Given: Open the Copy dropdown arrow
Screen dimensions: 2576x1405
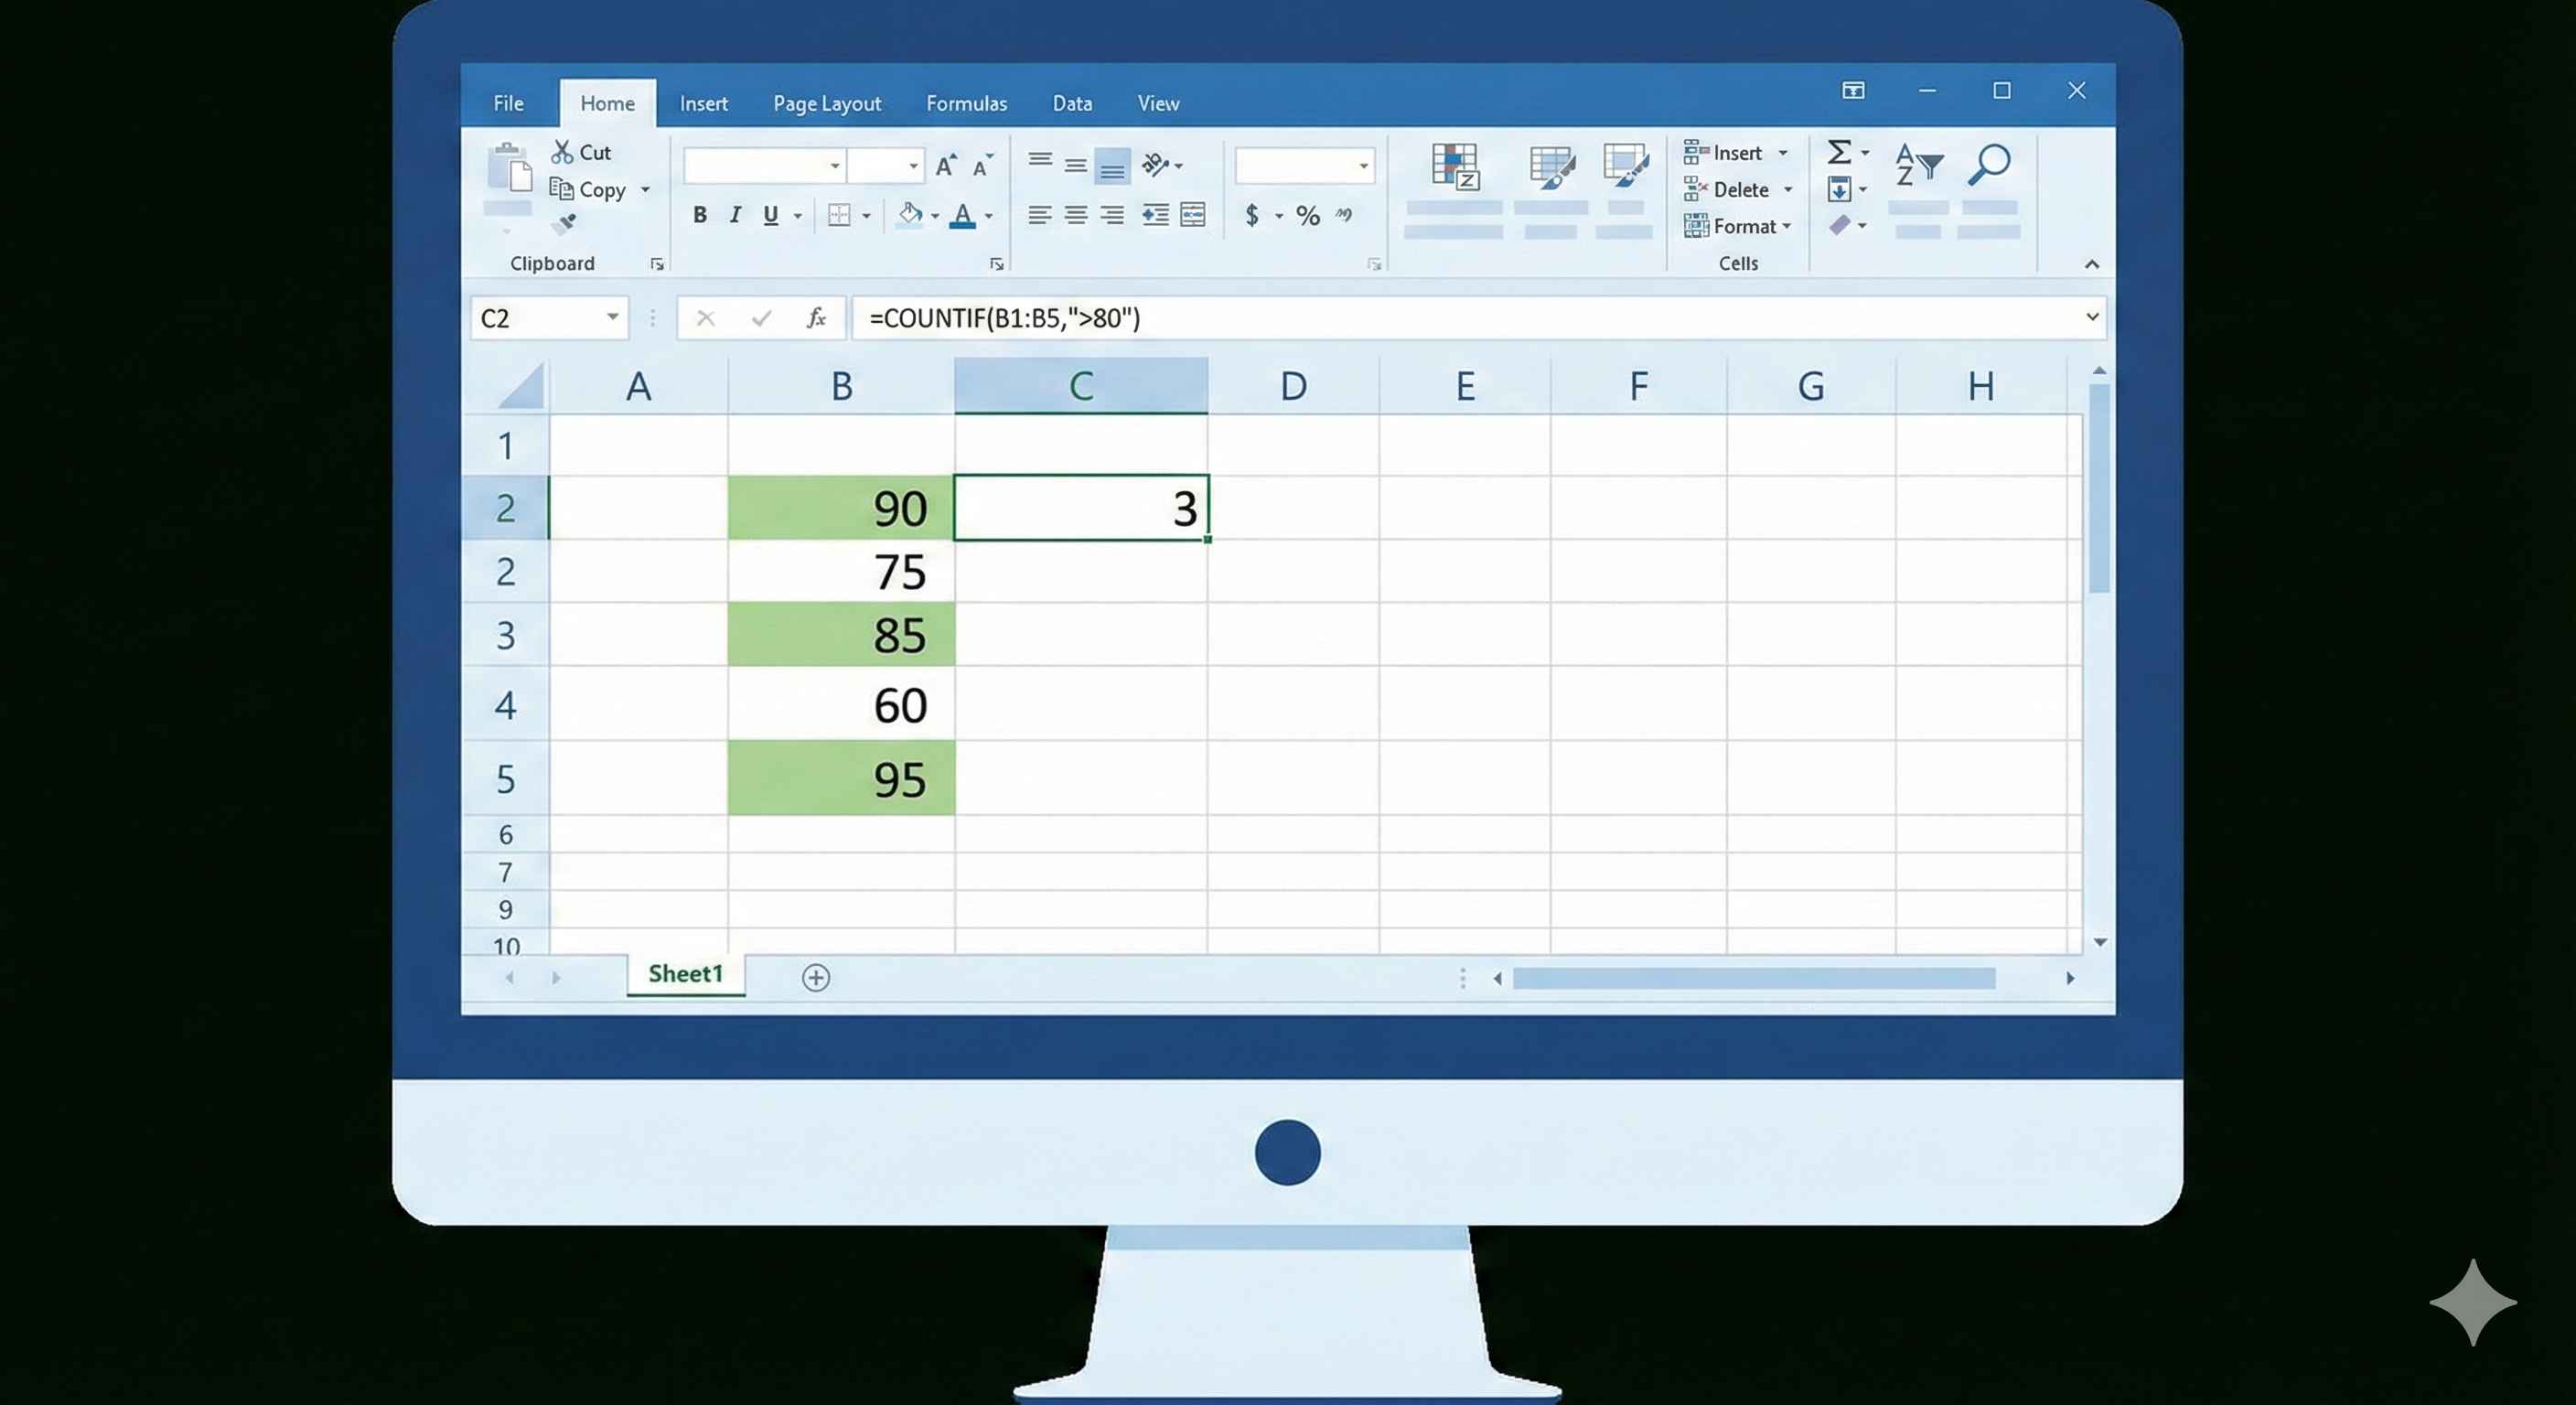Looking at the screenshot, I should tap(645, 190).
